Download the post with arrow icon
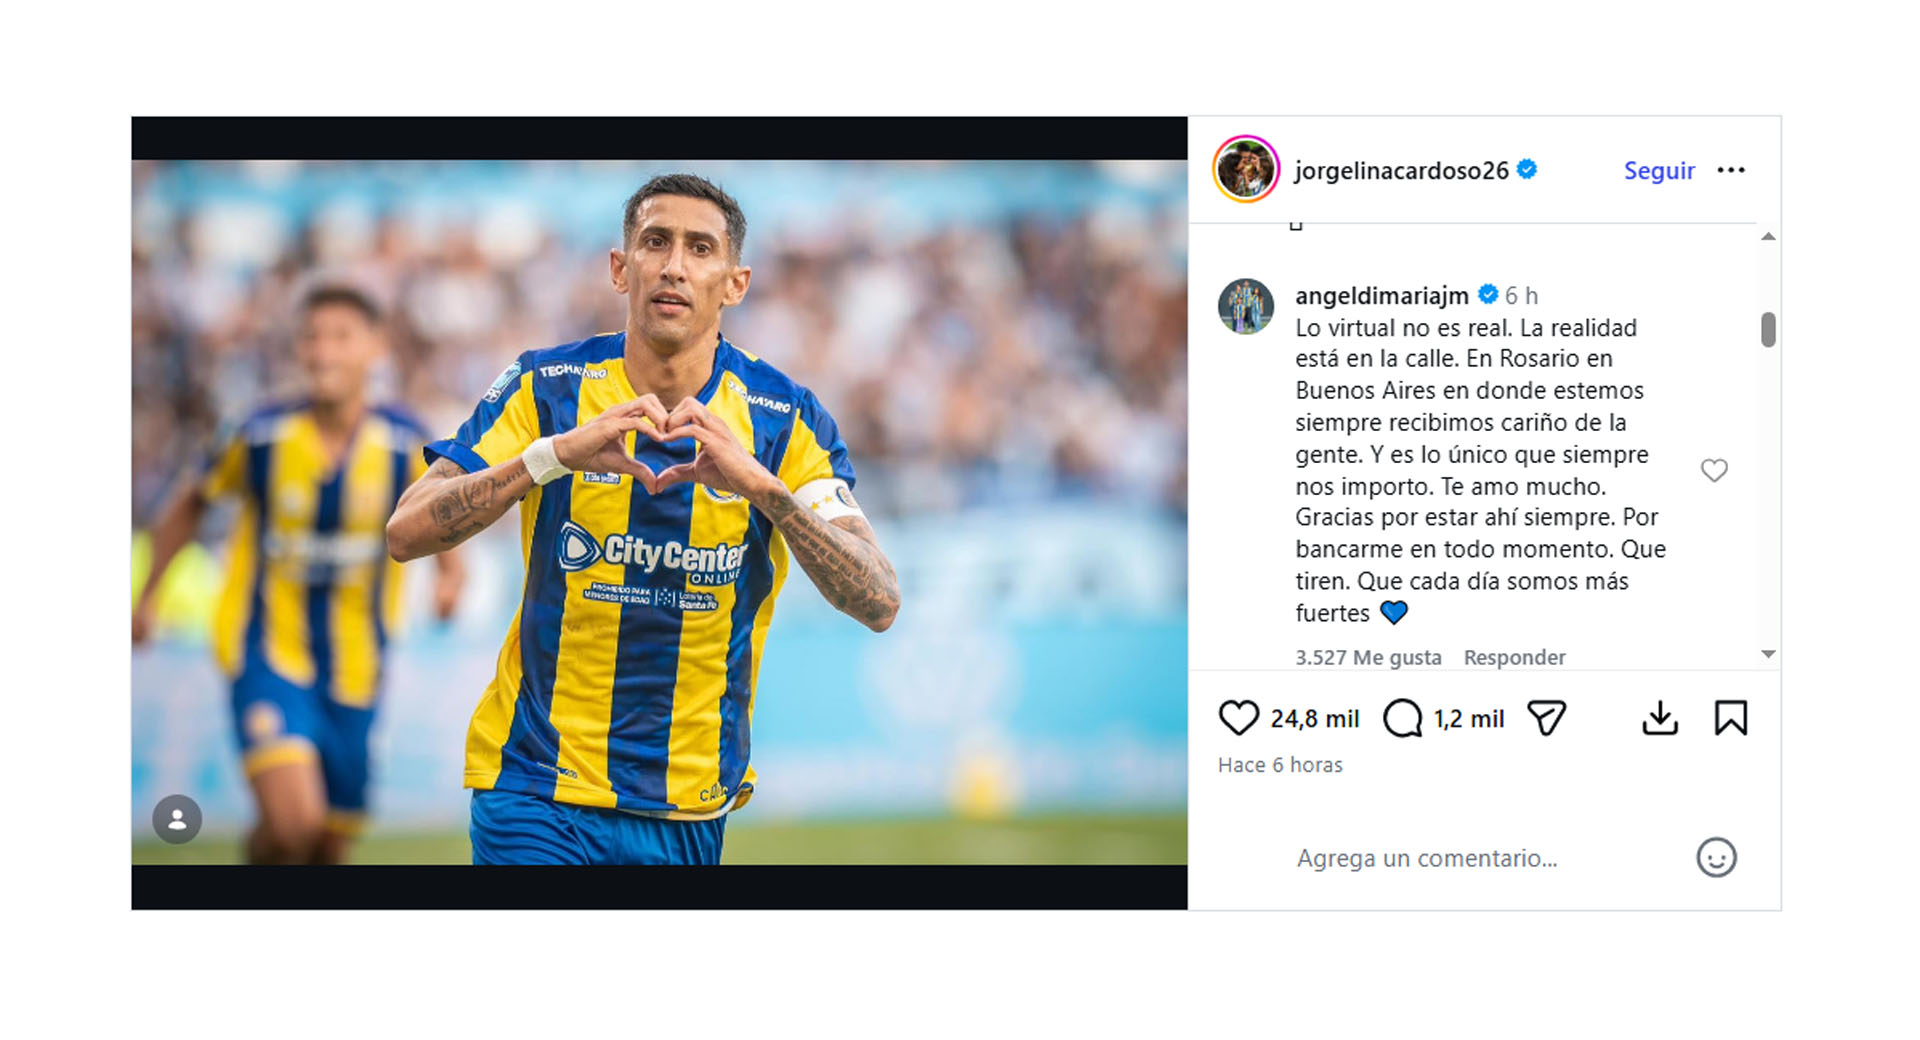This screenshot has width=1920, height=1040. click(x=1660, y=718)
